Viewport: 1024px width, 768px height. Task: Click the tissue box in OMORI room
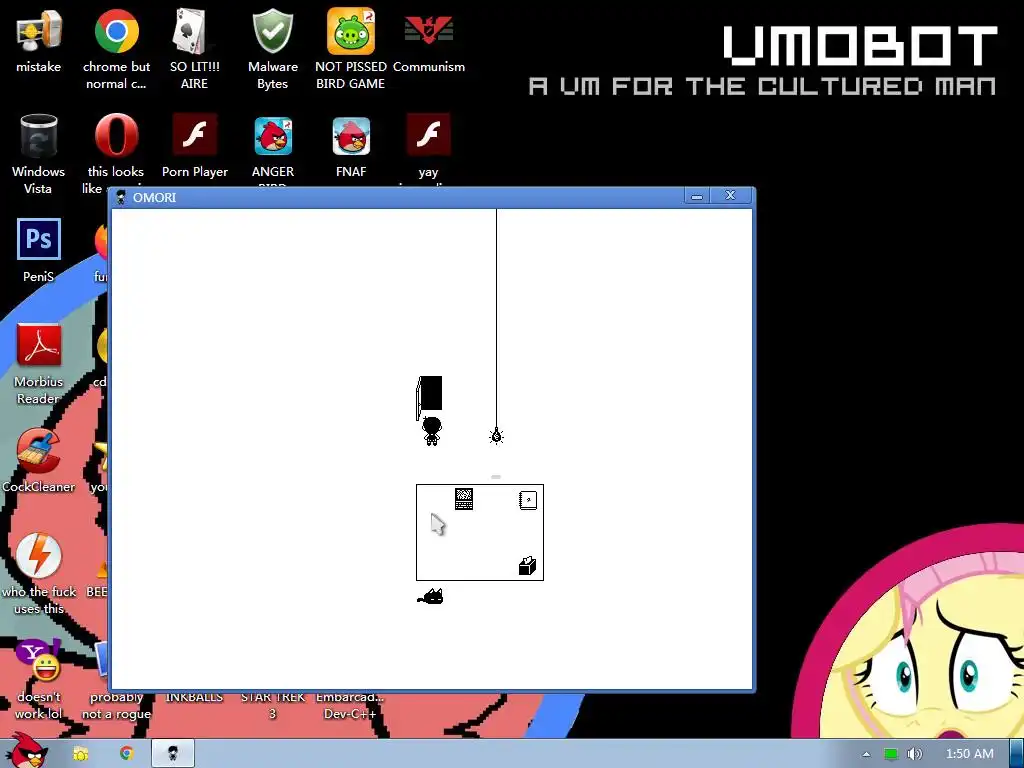[x=527, y=566]
